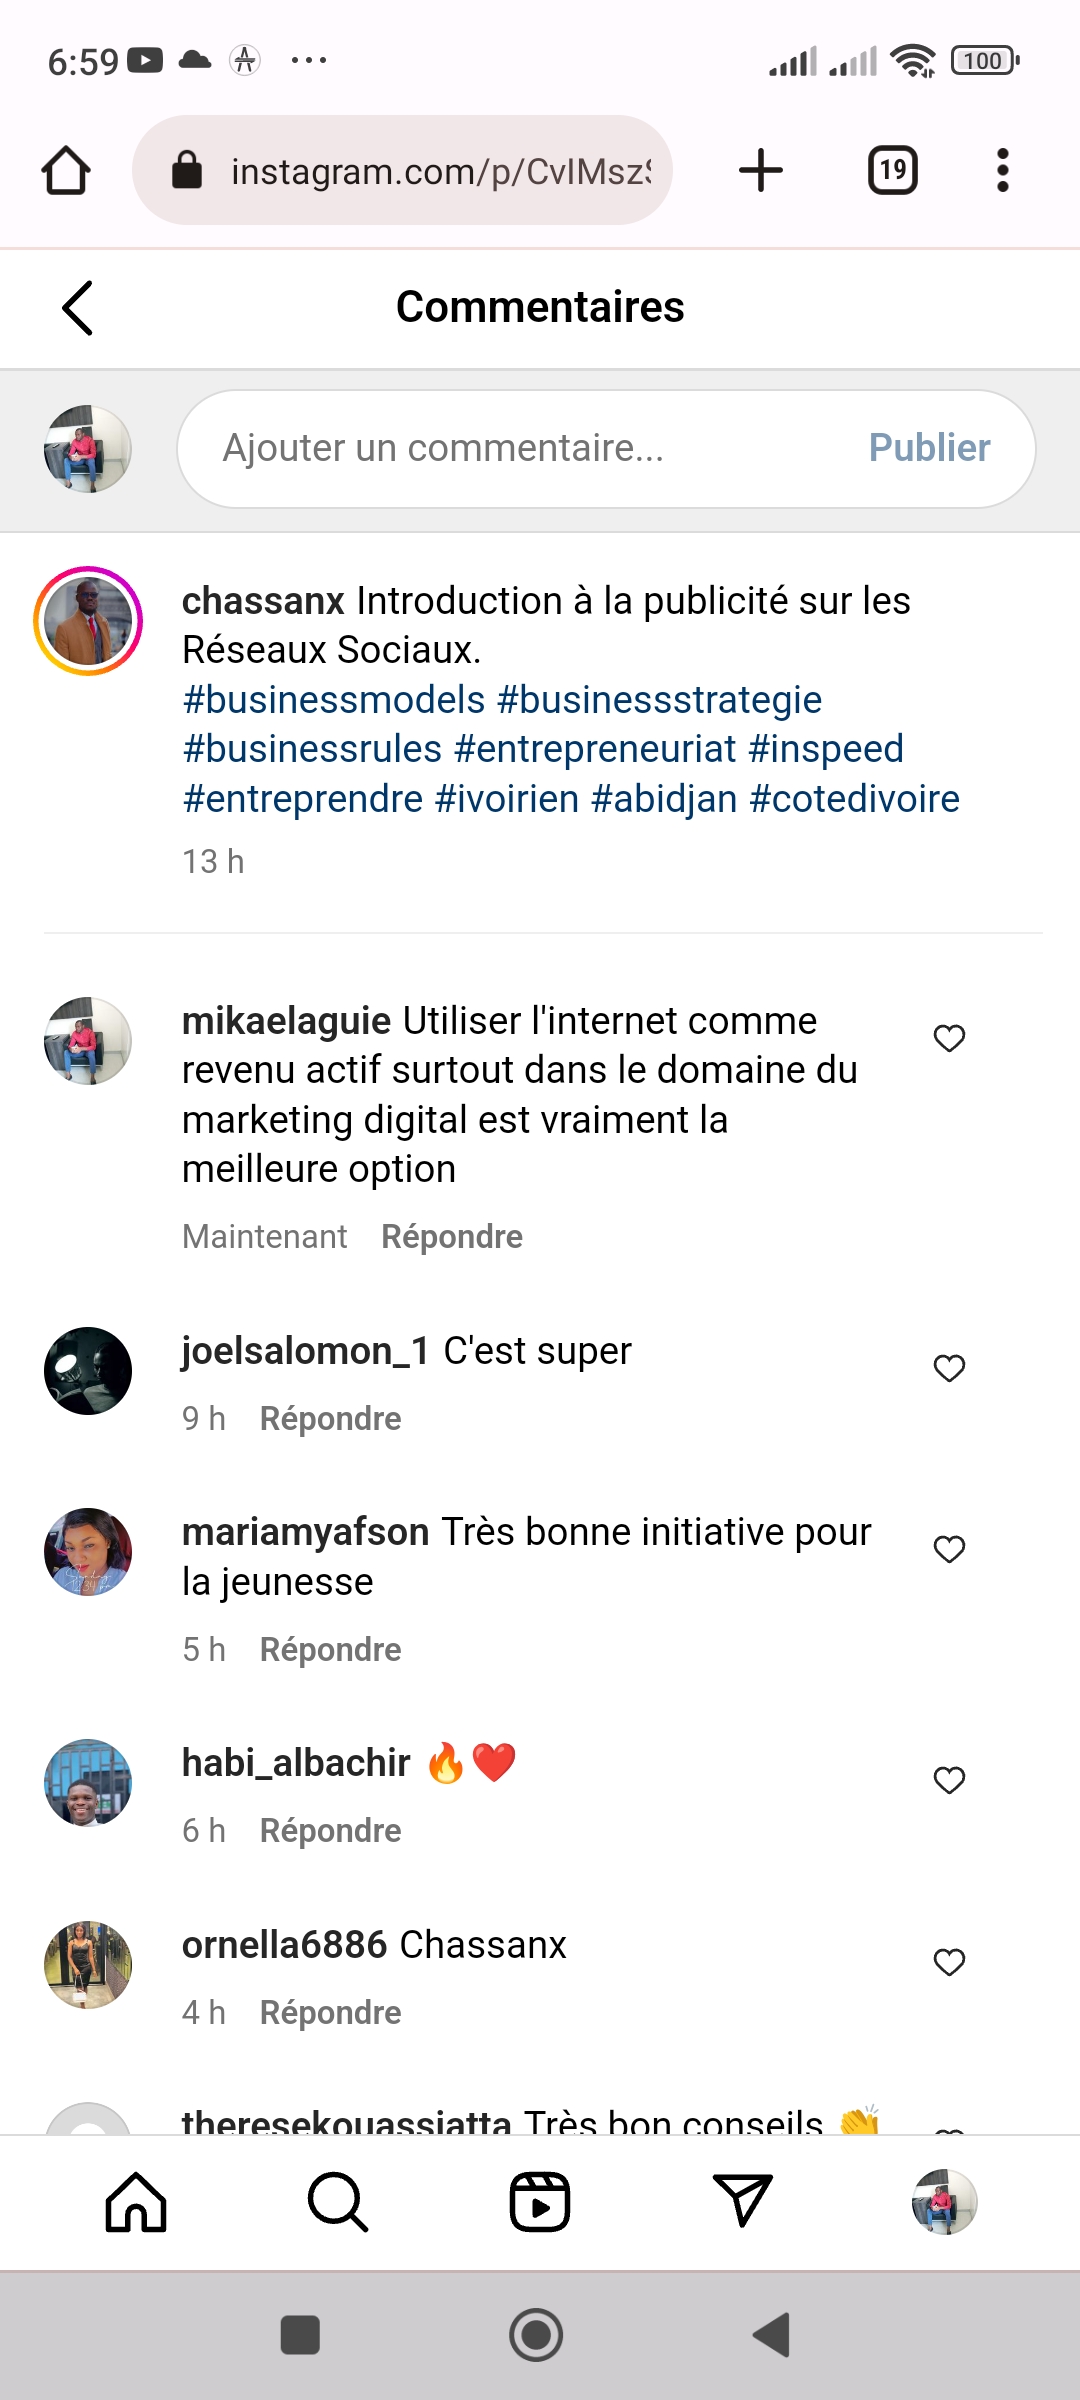Like mariamyafson's comment
1080x2400 pixels.
point(949,1549)
